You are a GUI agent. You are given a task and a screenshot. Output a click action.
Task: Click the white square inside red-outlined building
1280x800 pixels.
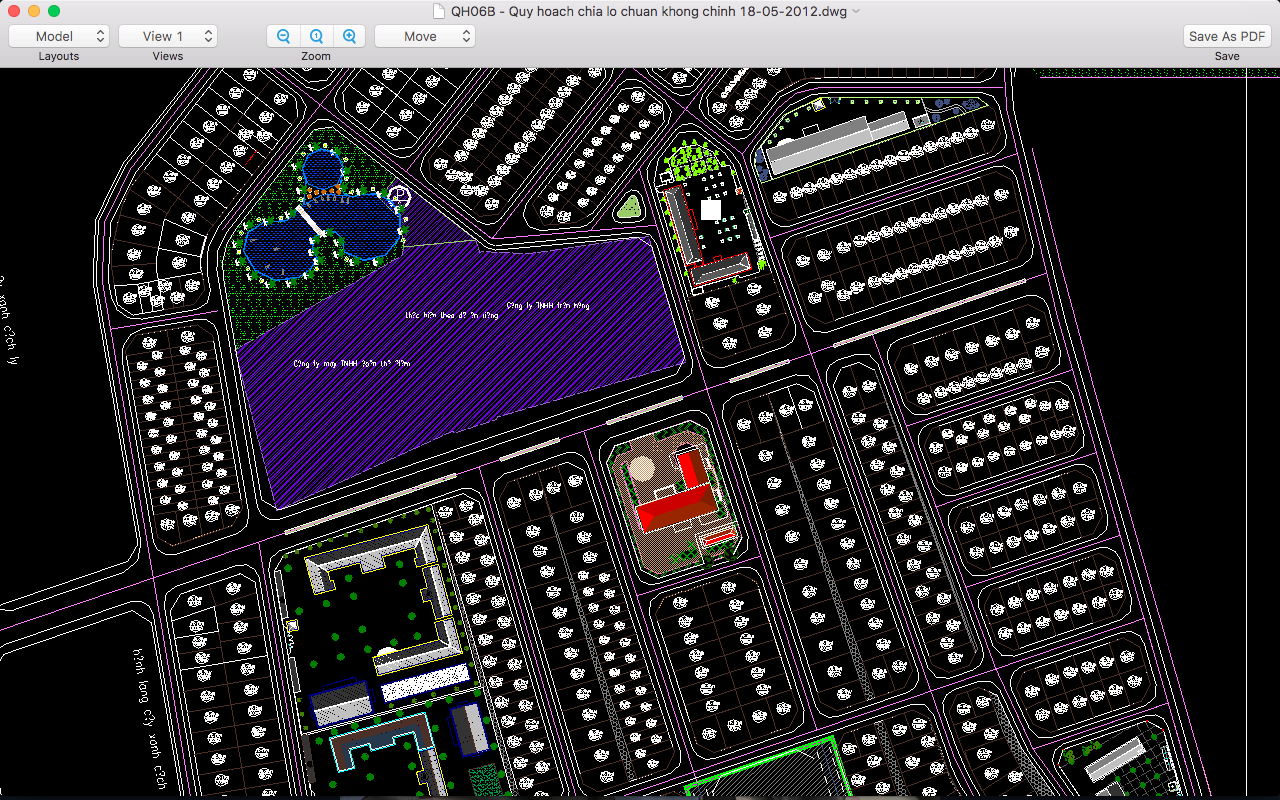(x=710, y=210)
